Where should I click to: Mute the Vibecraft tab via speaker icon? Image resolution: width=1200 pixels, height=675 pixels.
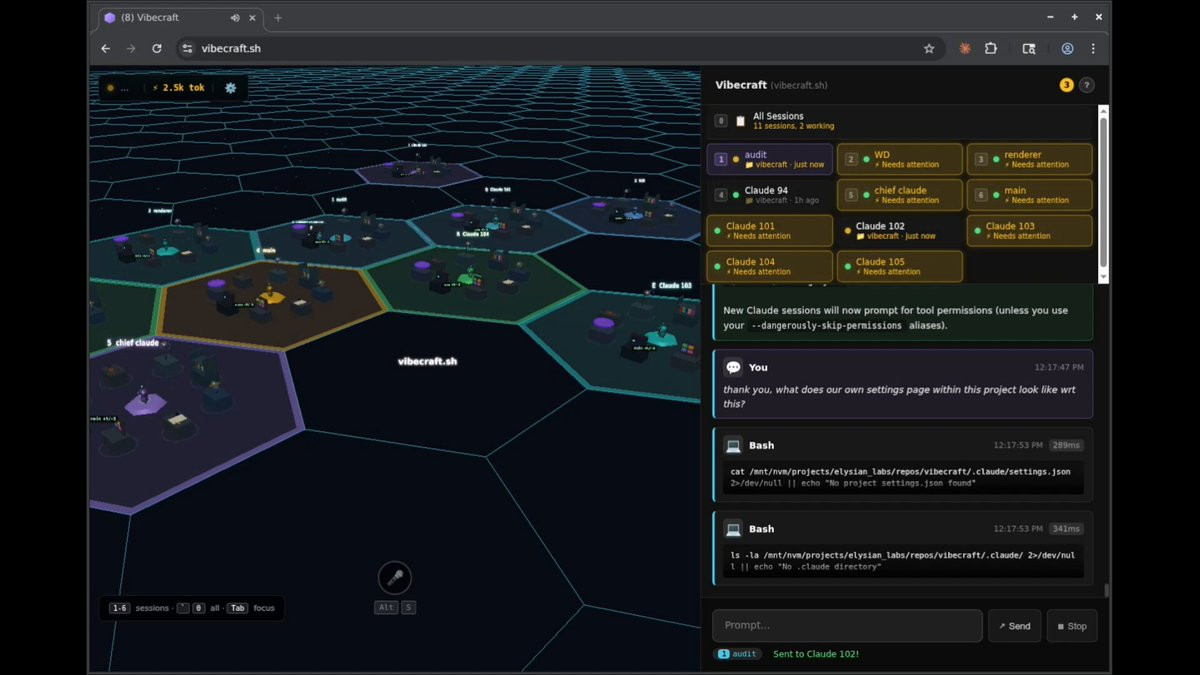[x=235, y=17]
